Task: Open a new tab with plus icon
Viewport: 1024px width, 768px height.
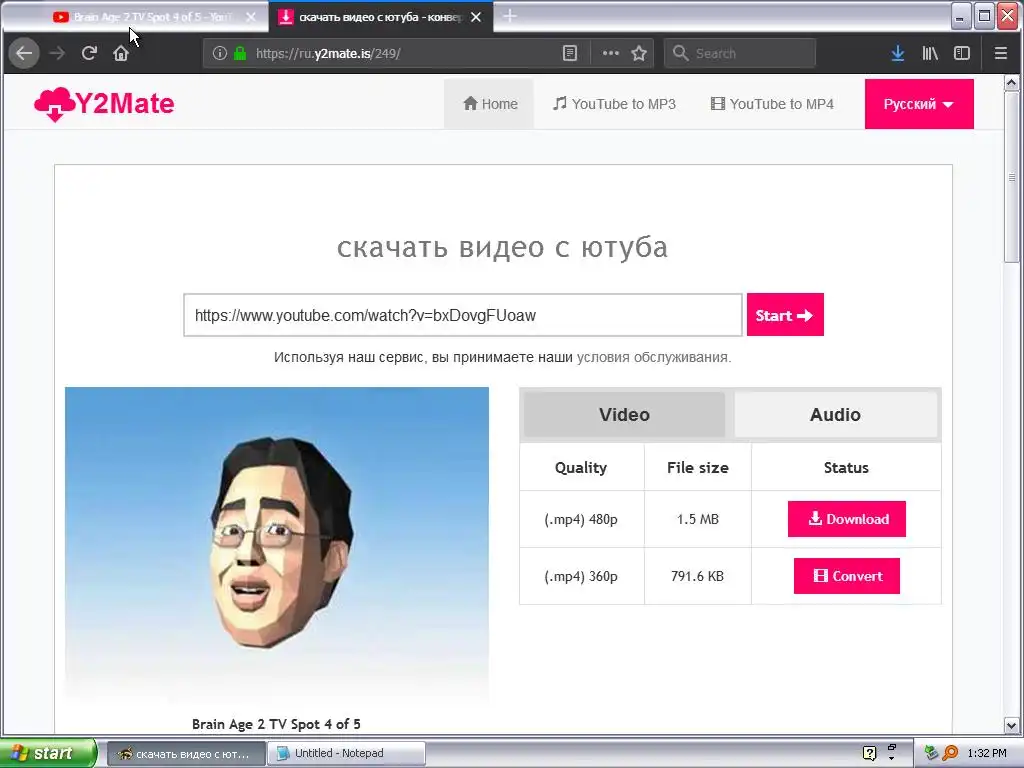Action: (x=510, y=16)
